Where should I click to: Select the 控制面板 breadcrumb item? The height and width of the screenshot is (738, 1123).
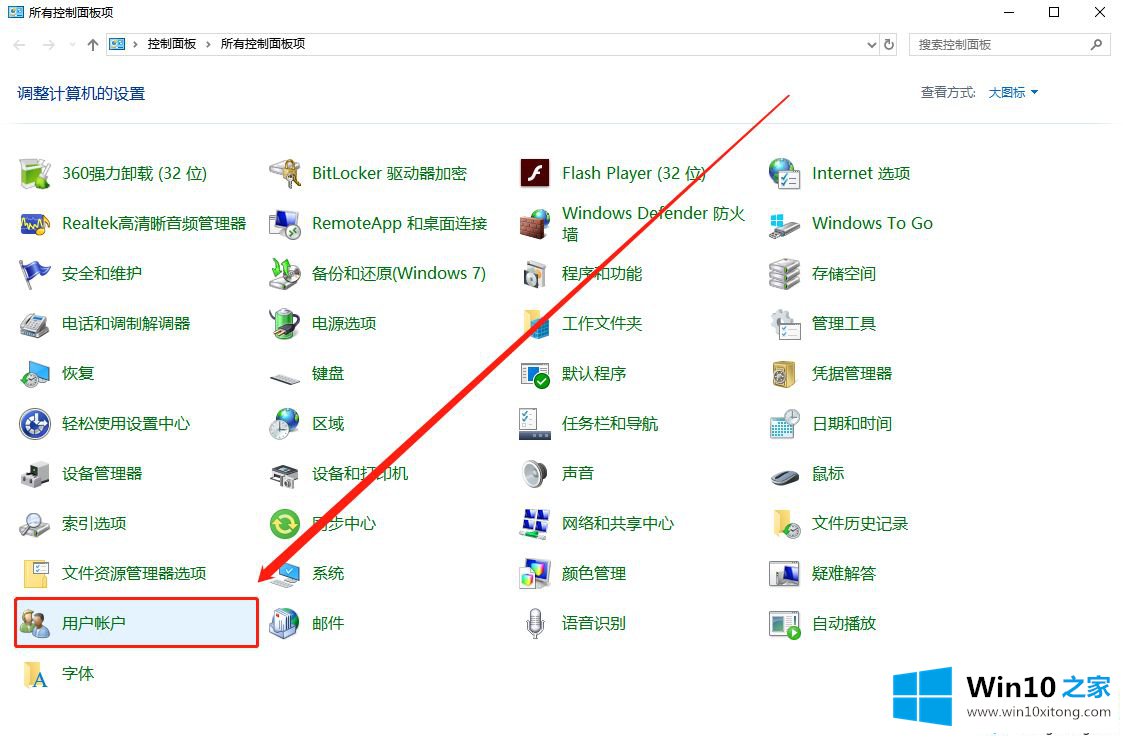(x=172, y=44)
